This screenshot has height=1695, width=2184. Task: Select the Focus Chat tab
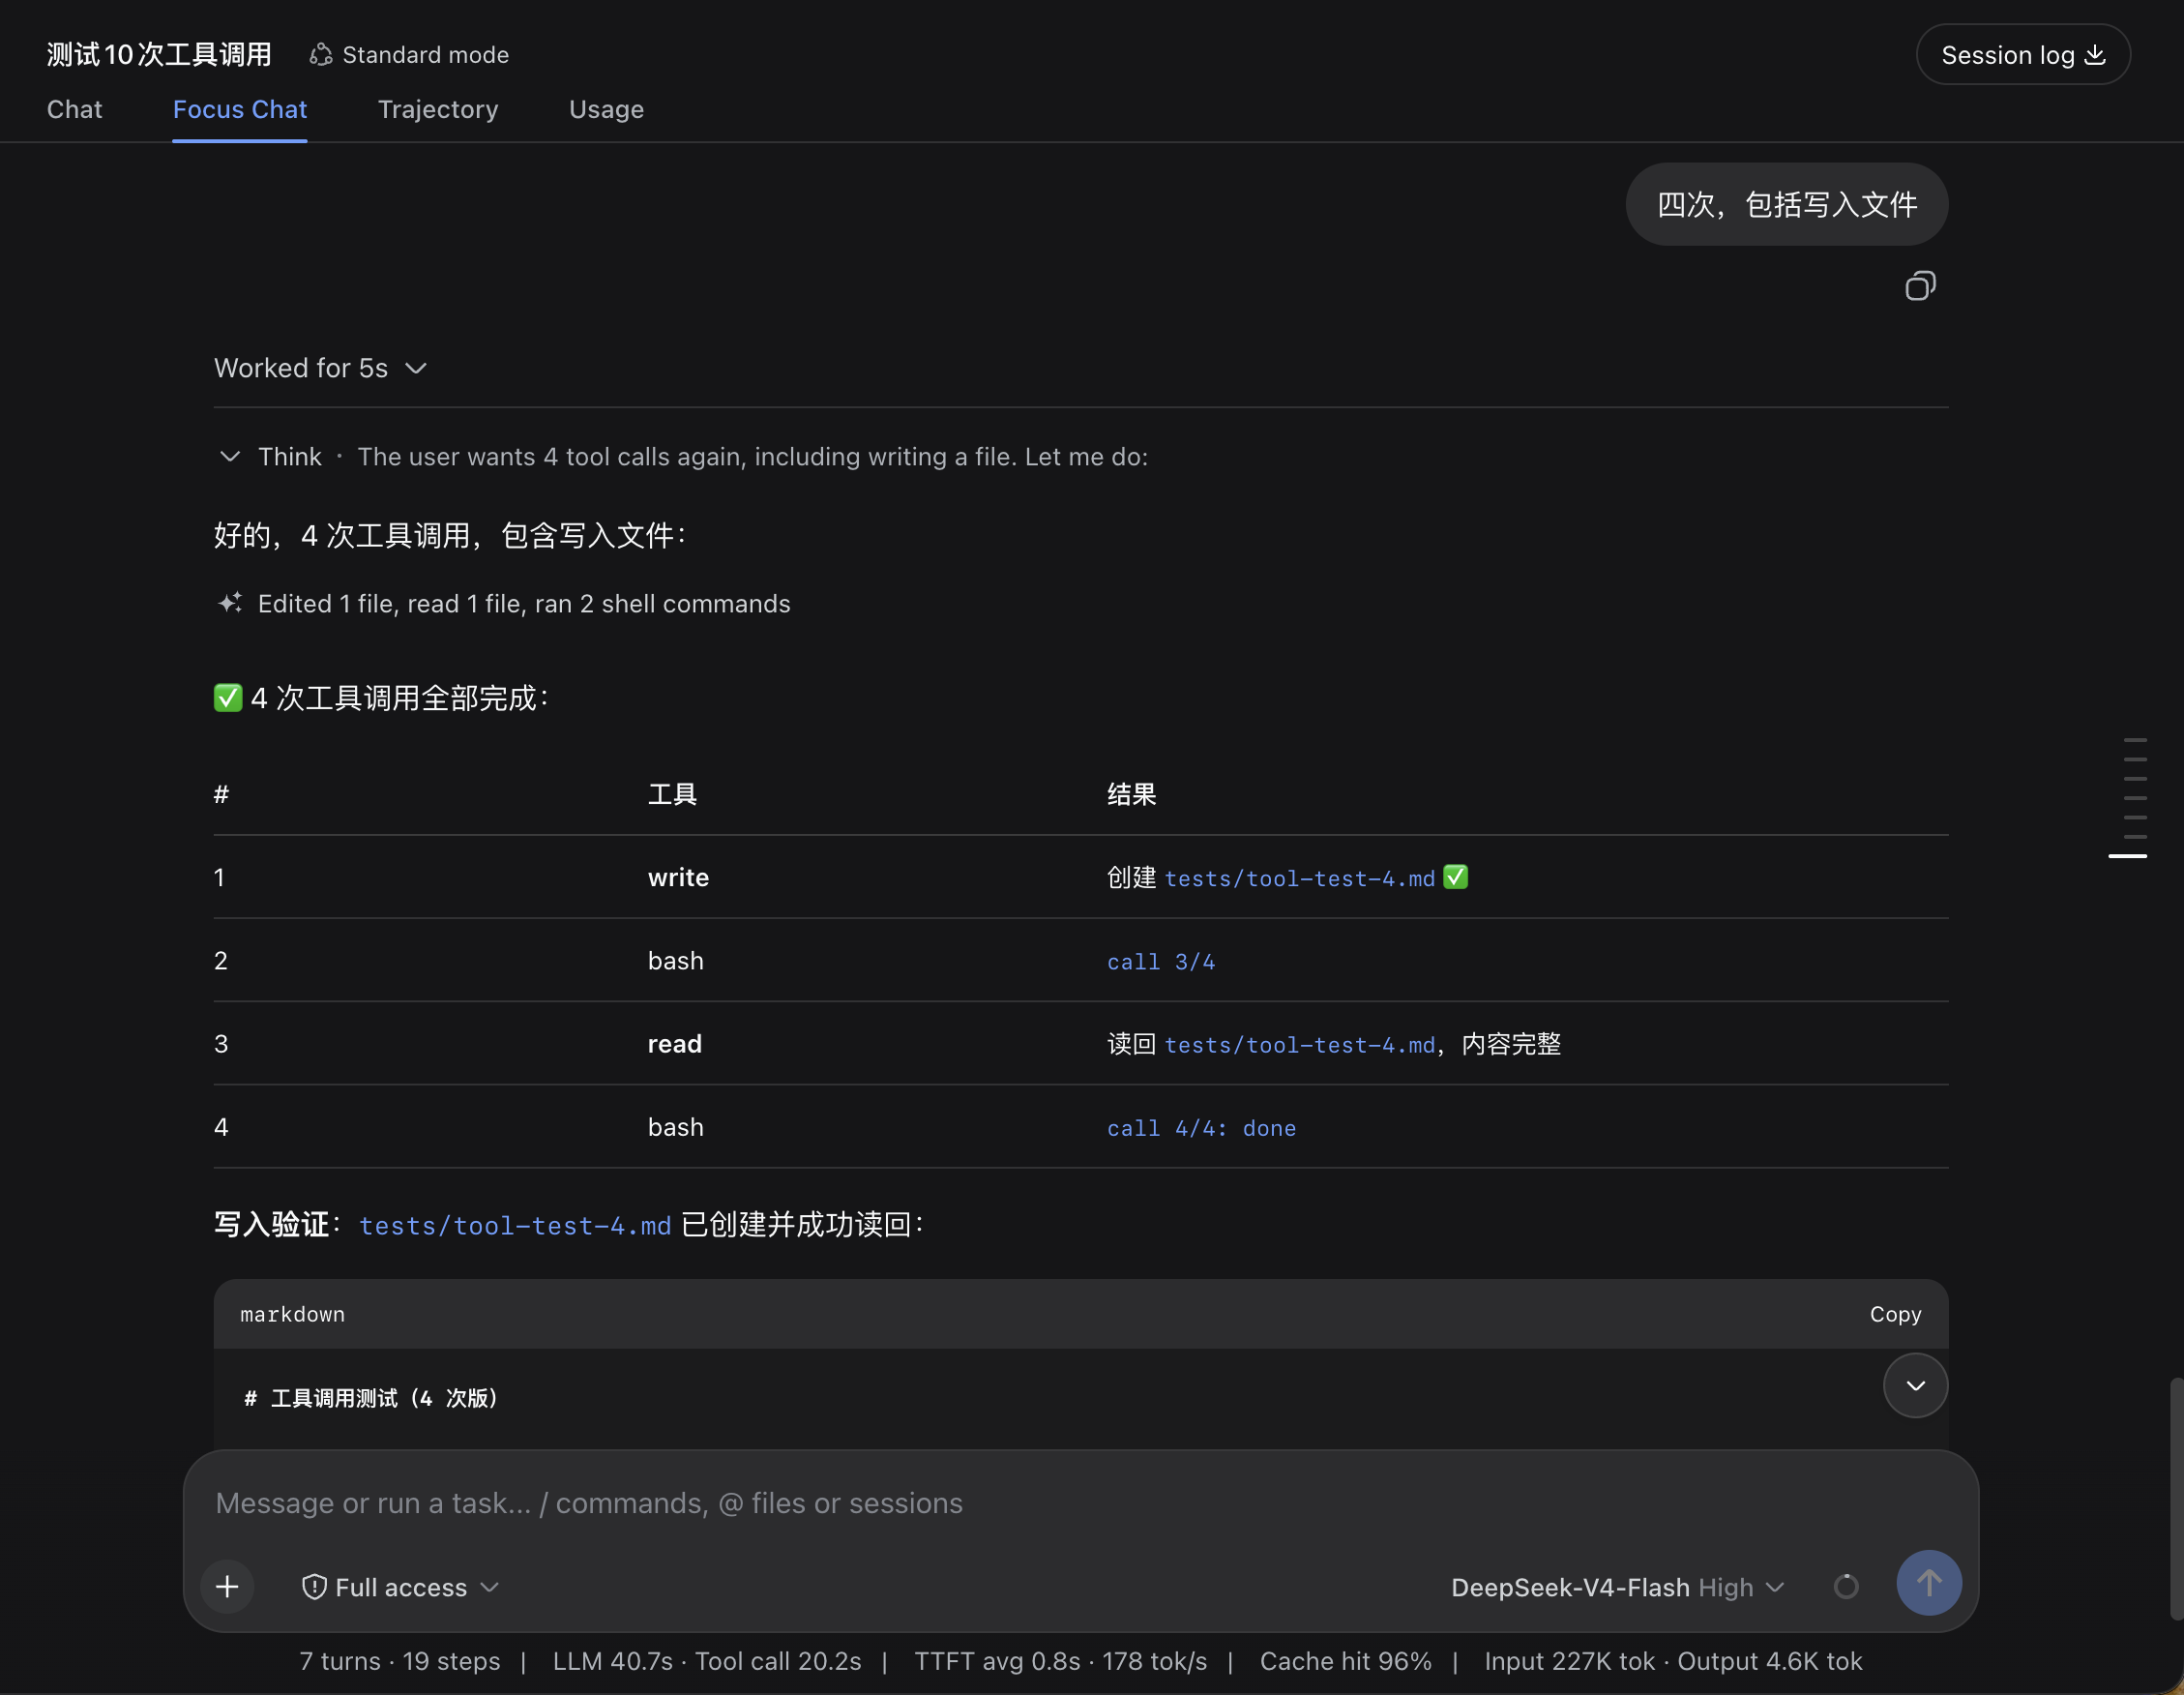[240, 109]
